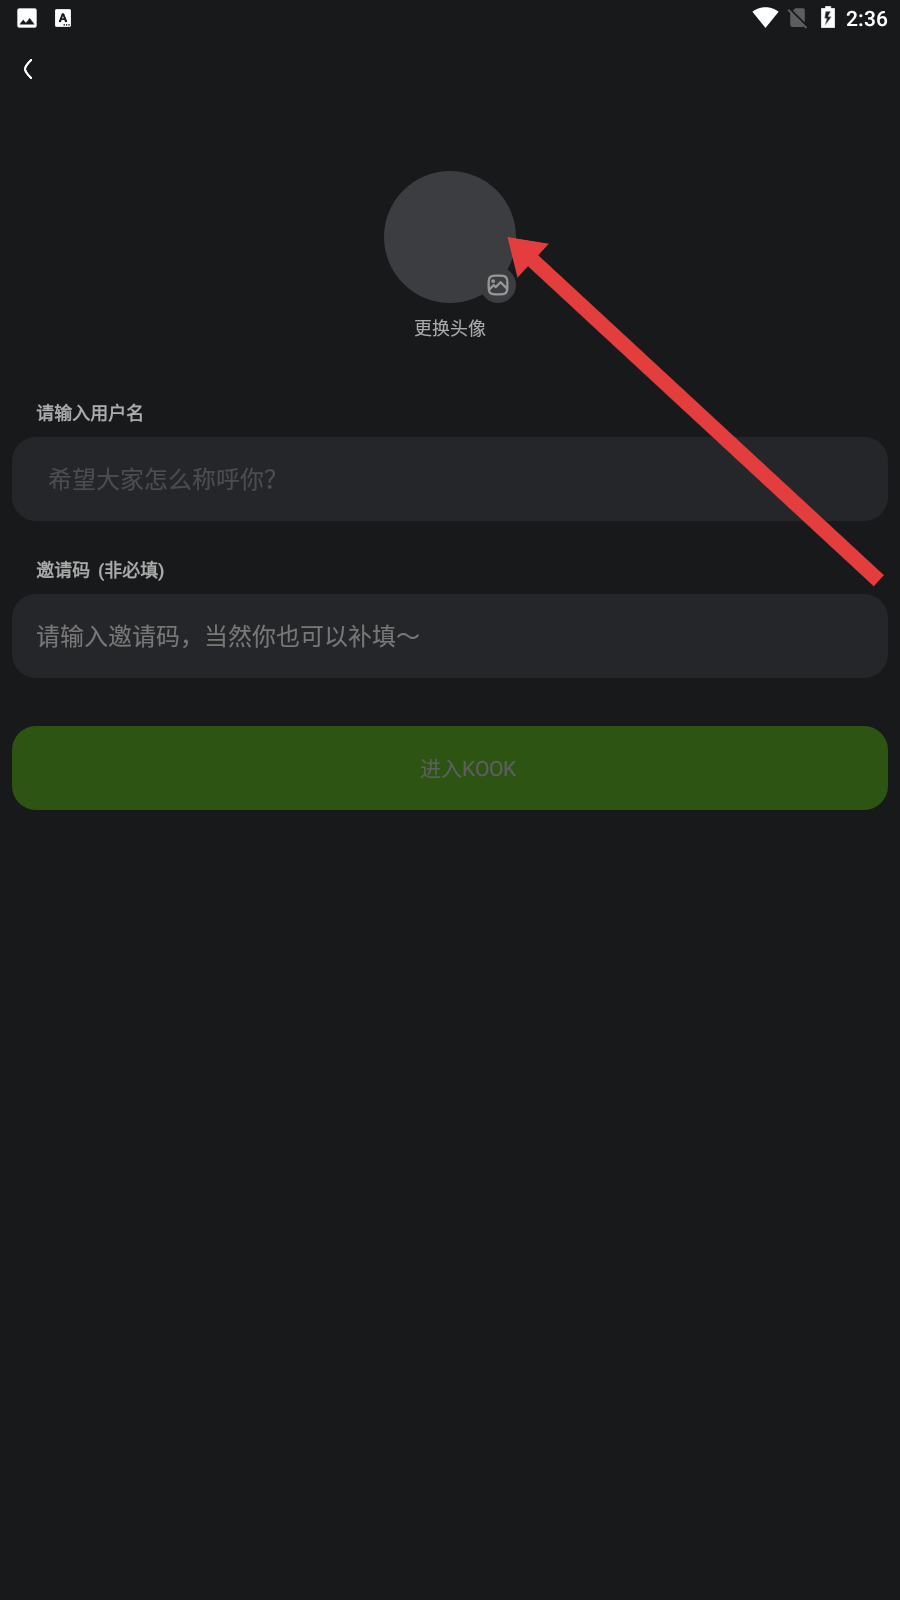The width and height of the screenshot is (900, 1600).
Task: Go back using the top-left arrow
Action: pyautogui.click(x=28, y=69)
